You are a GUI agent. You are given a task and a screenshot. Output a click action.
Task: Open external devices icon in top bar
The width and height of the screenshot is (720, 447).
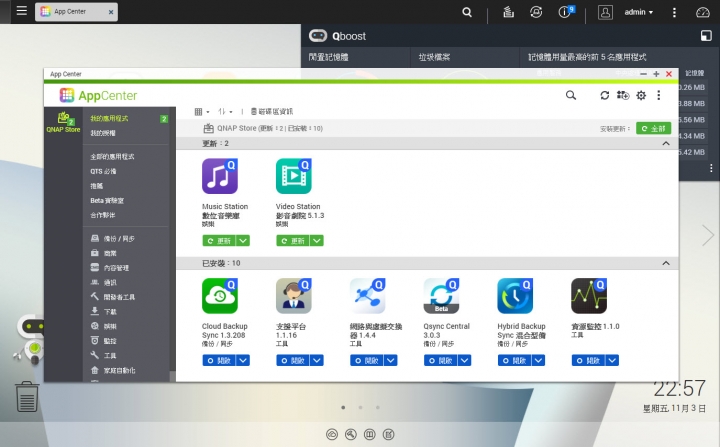click(x=536, y=12)
